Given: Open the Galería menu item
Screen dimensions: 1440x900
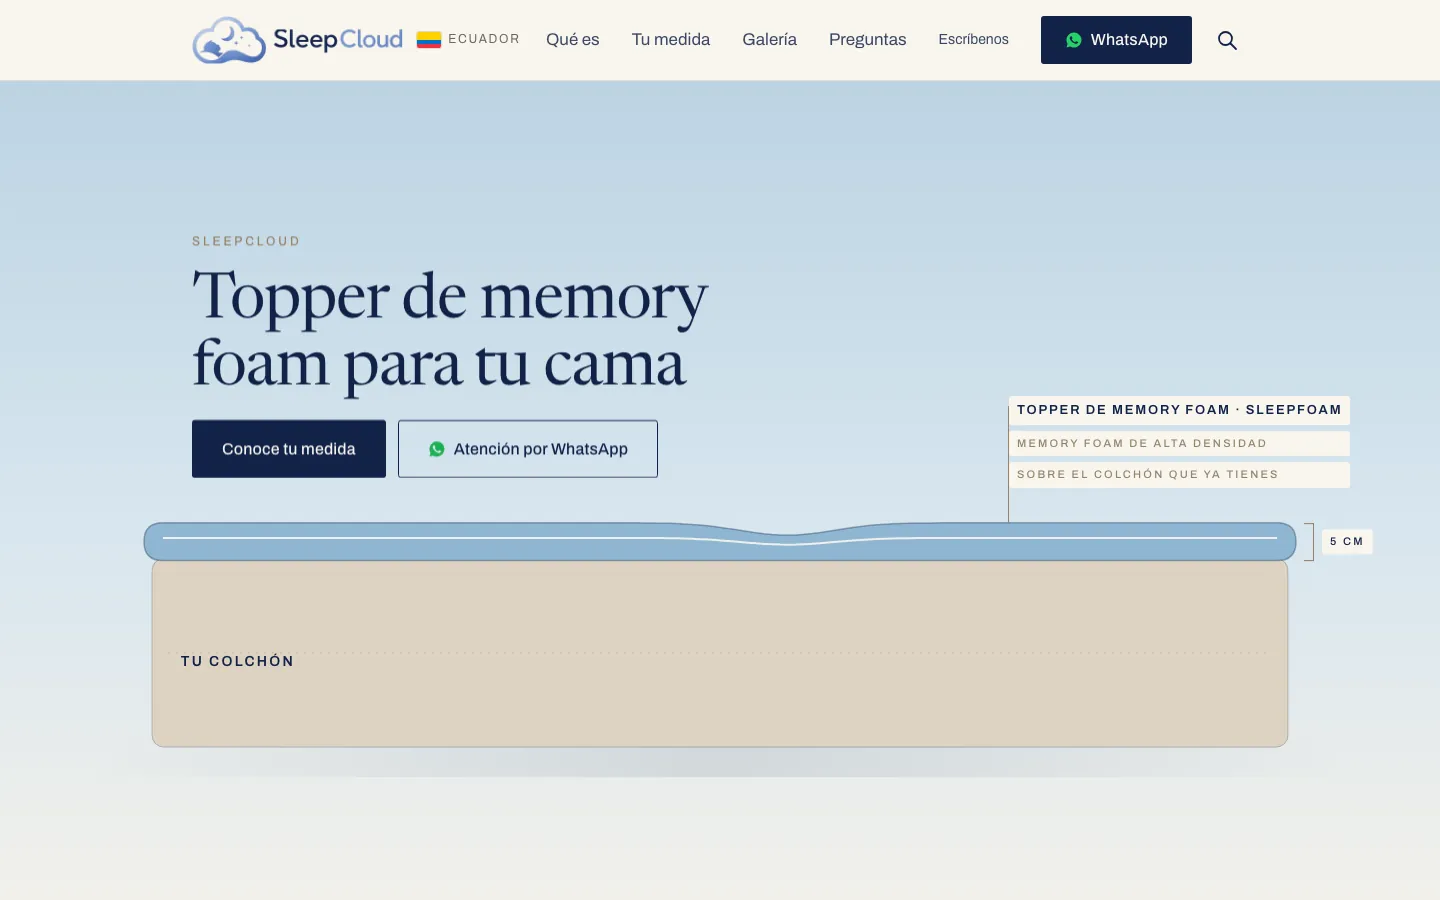Looking at the screenshot, I should click(770, 40).
